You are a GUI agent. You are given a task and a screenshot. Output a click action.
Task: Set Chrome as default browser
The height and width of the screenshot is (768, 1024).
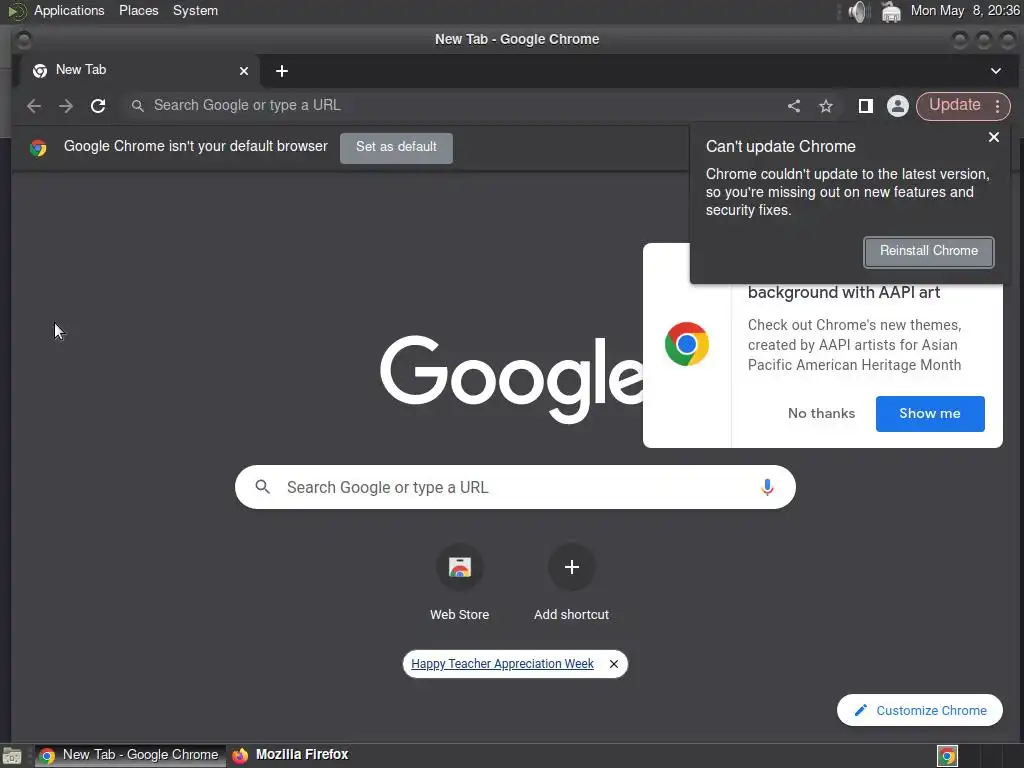click(396, 147)
